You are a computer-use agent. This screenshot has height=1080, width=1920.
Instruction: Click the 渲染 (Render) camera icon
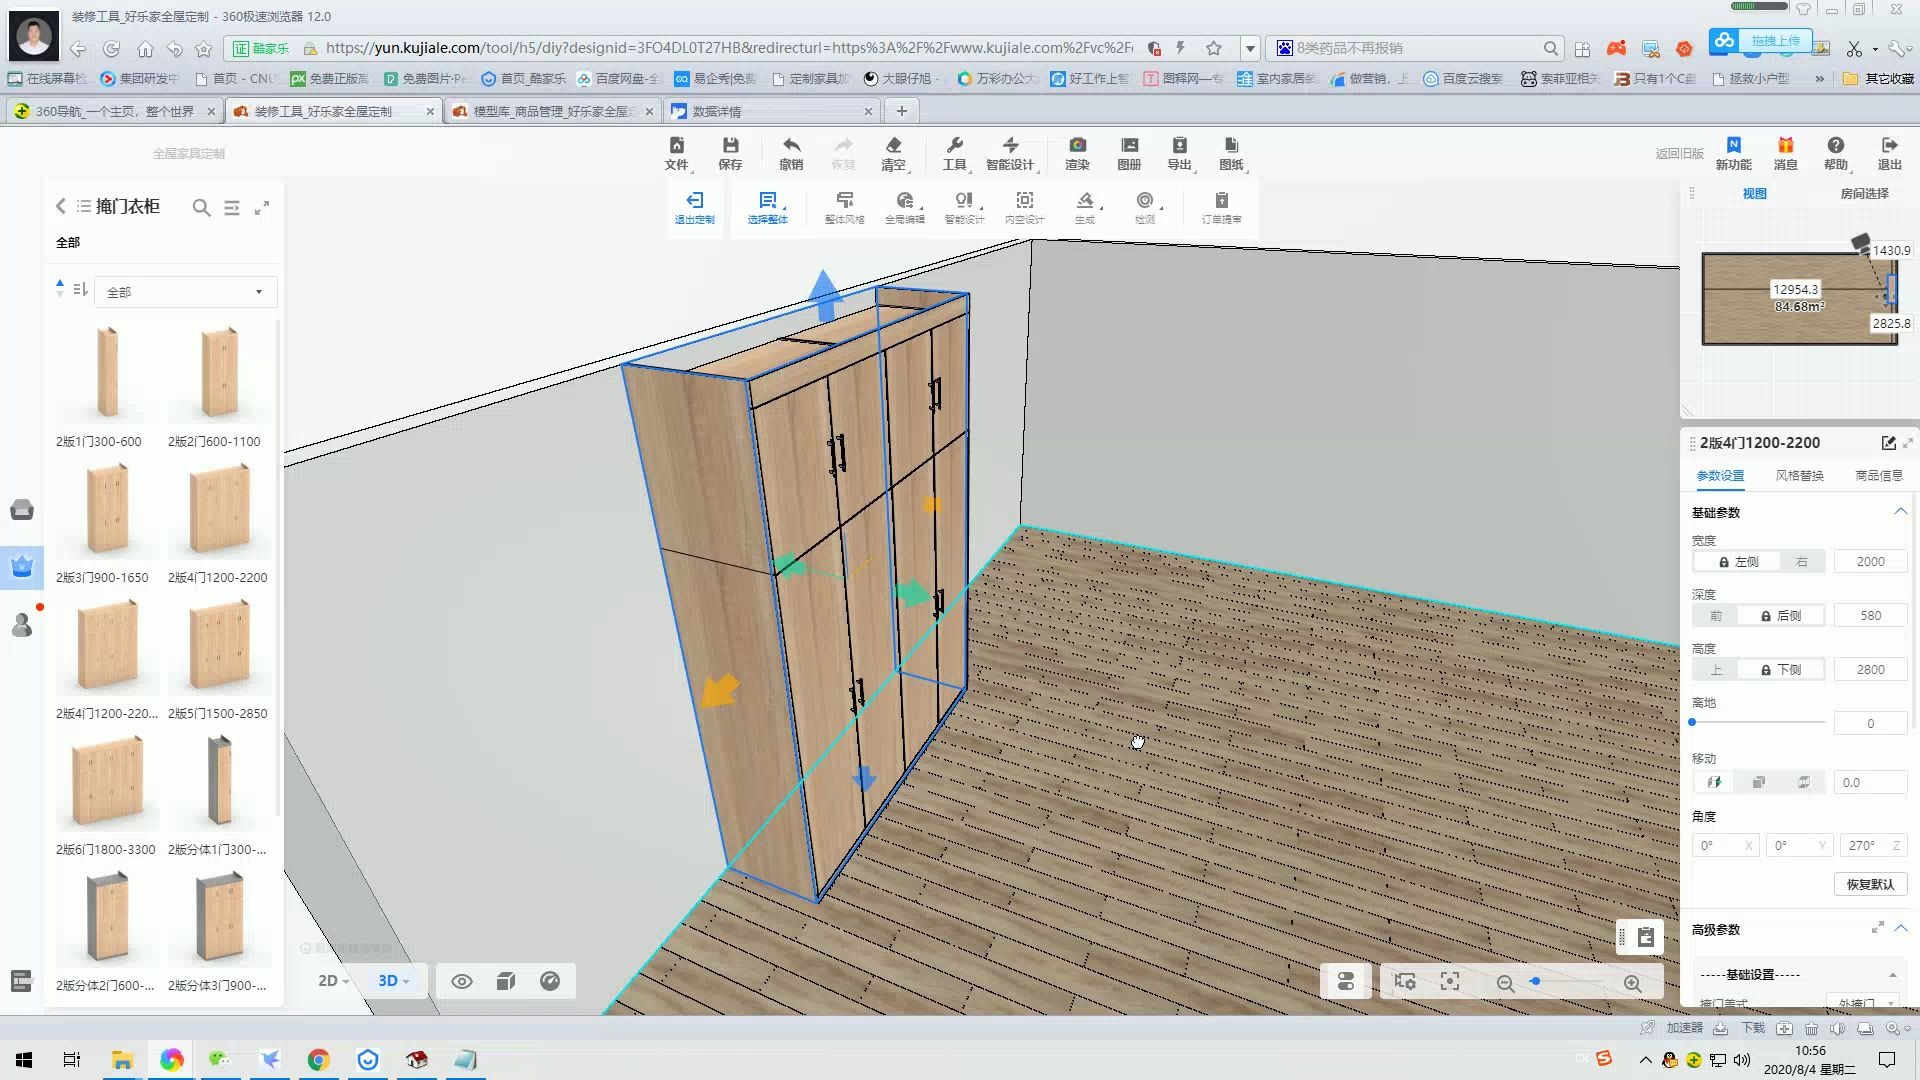1077,154
